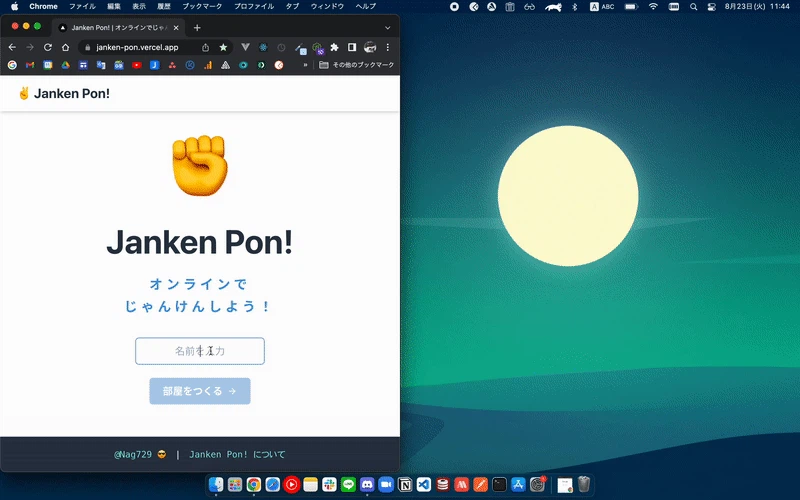Open Google Analytics bookmark icon

(208, 65)
